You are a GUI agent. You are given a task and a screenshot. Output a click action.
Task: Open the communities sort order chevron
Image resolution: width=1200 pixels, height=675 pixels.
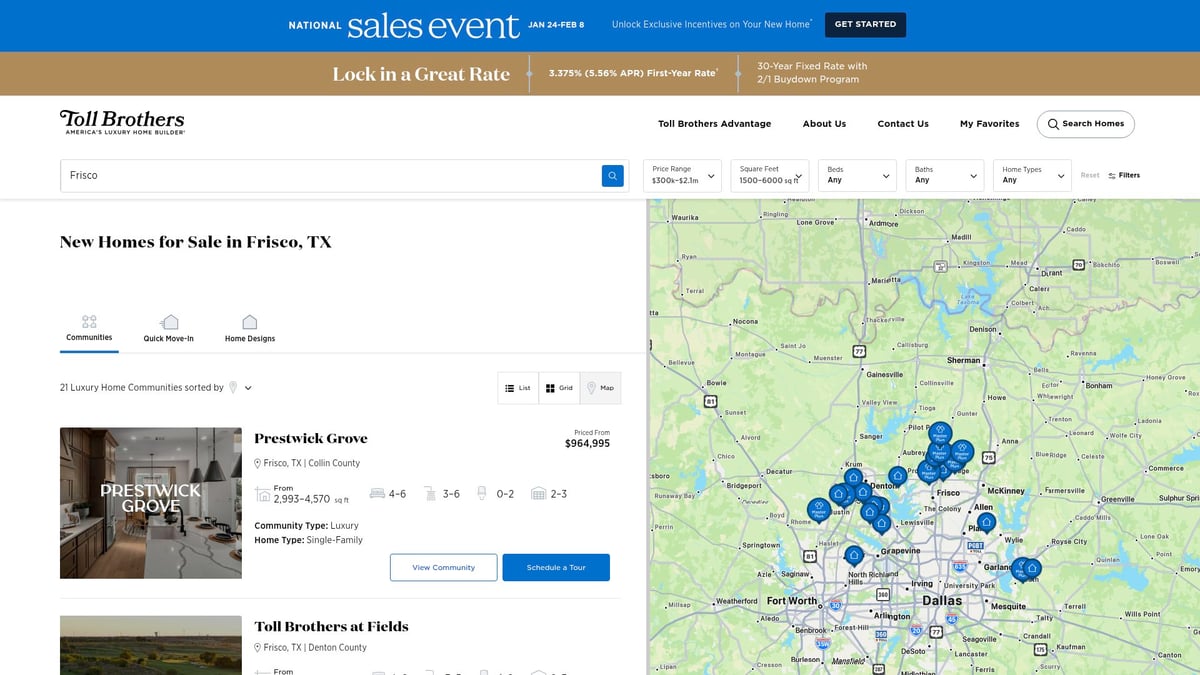[x=247, y=387]
